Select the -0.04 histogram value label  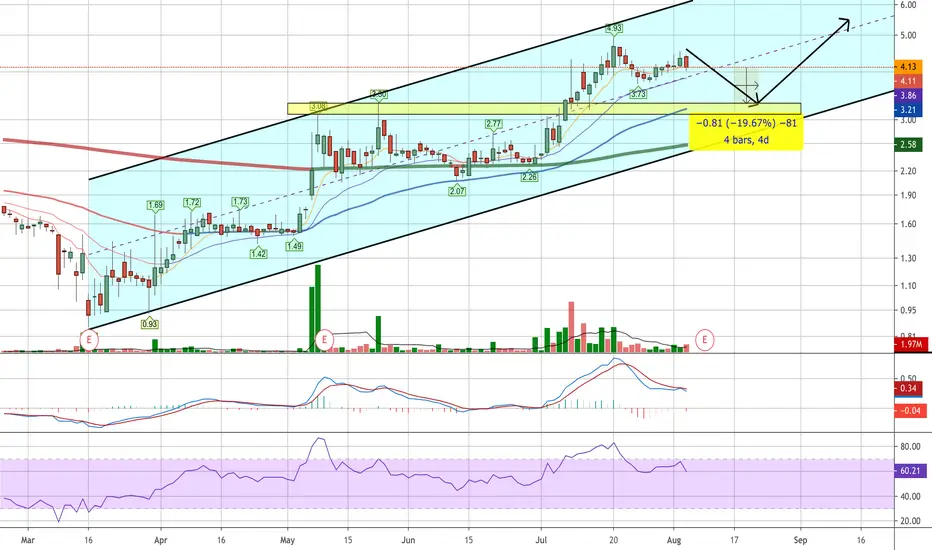pos(910,410)
